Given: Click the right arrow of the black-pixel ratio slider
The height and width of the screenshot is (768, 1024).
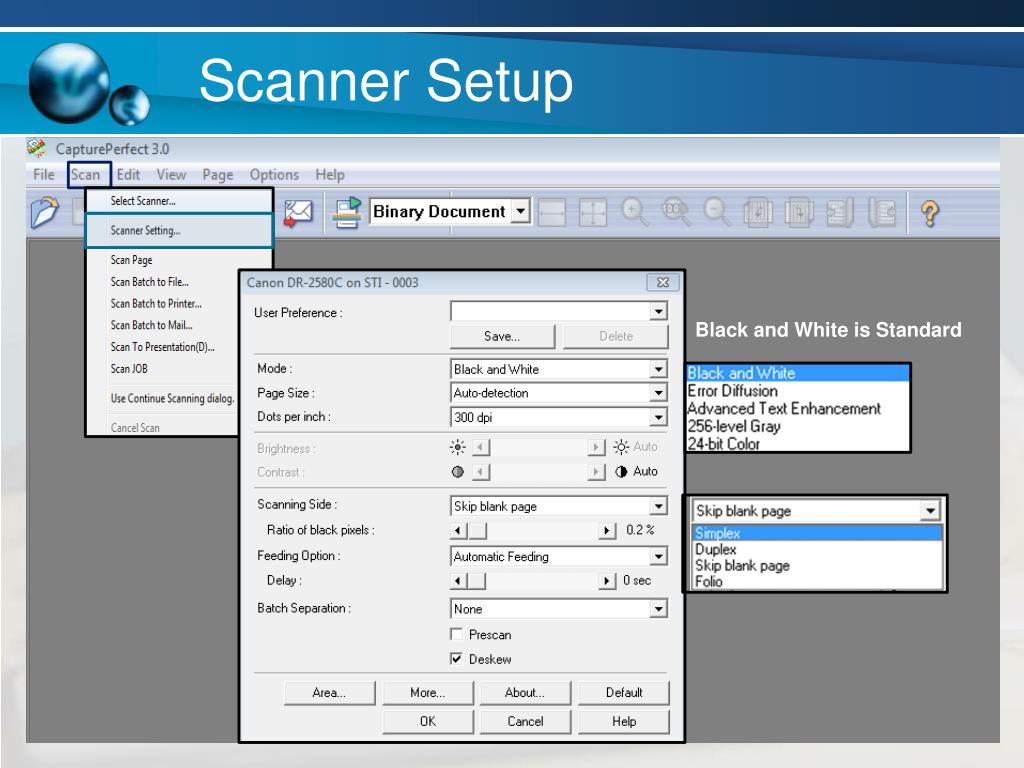Looking at the screenshot, I should [x=607, y=530].
